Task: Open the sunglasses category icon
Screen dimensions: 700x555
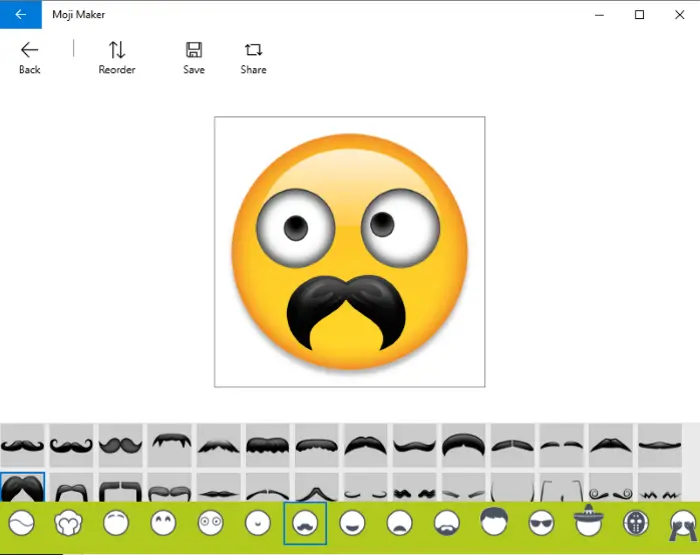Action: coord(542,523)
